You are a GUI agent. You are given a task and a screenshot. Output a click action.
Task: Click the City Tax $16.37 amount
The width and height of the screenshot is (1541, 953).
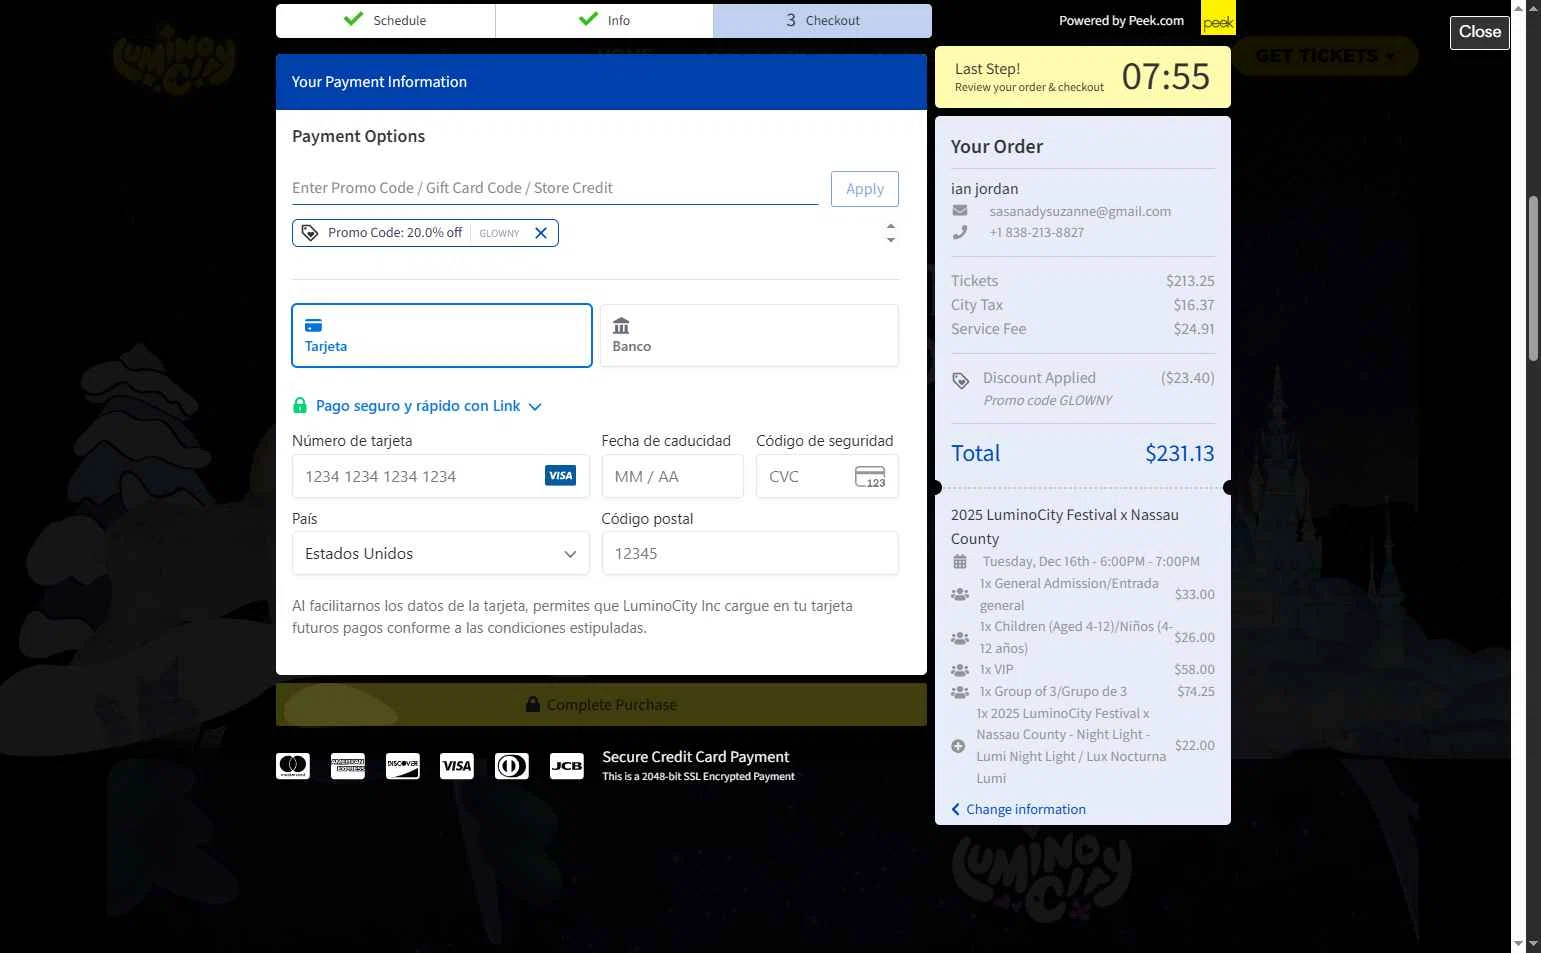pyautogui.click(x=1194, y=305)
